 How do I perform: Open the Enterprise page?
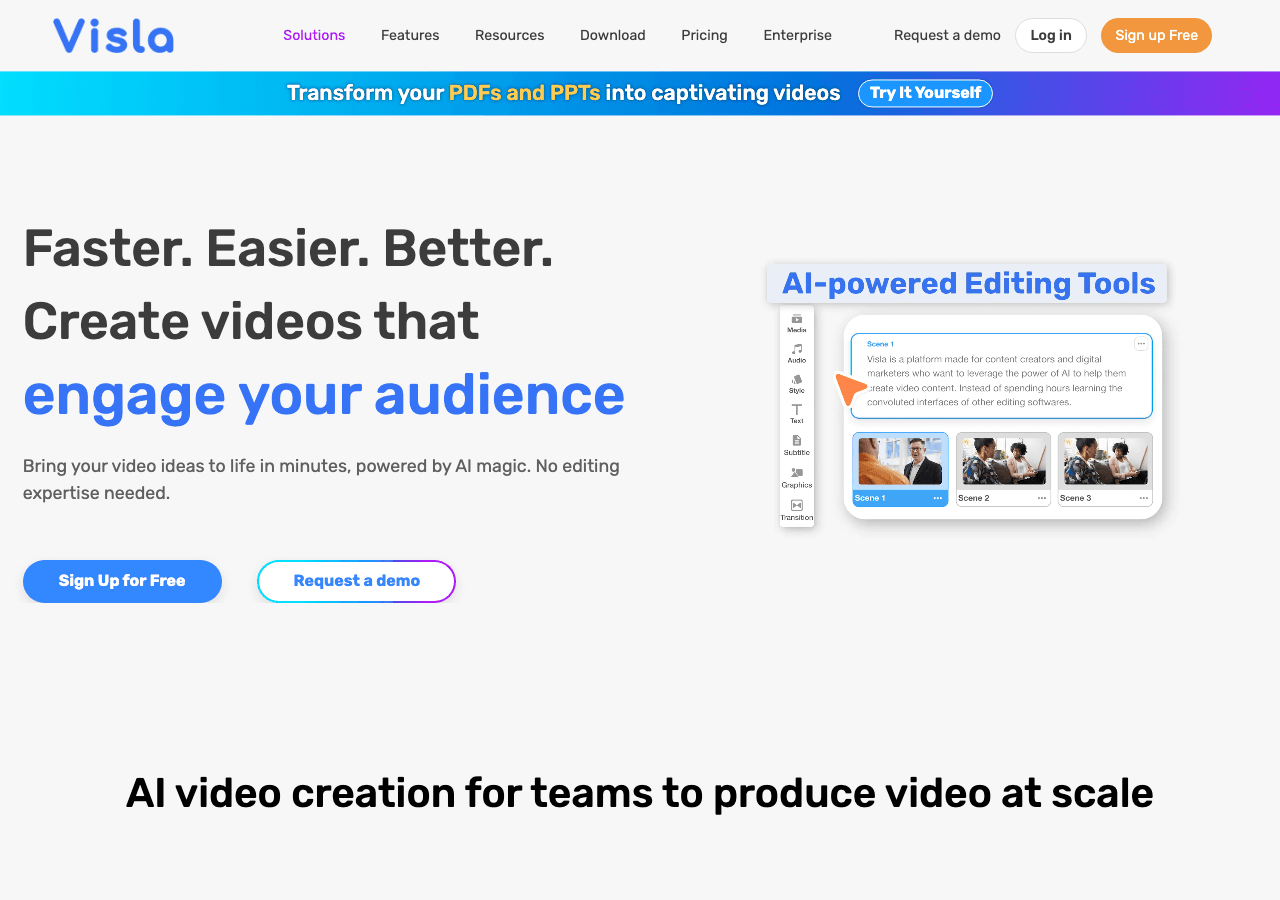798,35
